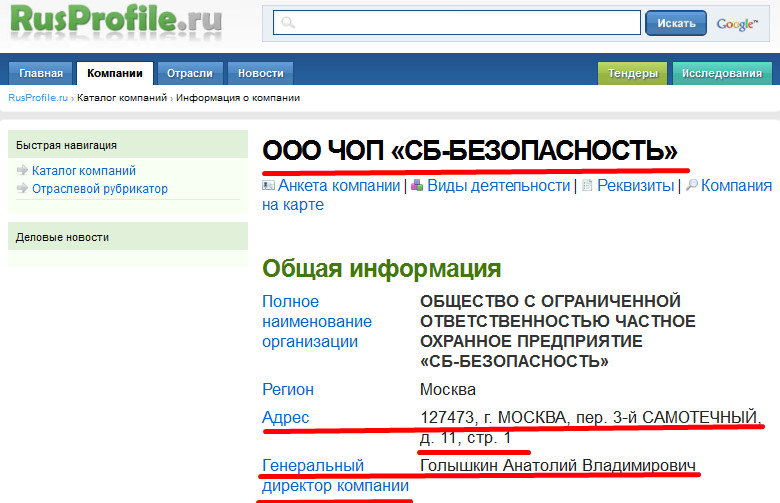Open the Тендеры tab
Viewport: 780px width, 503px height.
coord(632,73)
